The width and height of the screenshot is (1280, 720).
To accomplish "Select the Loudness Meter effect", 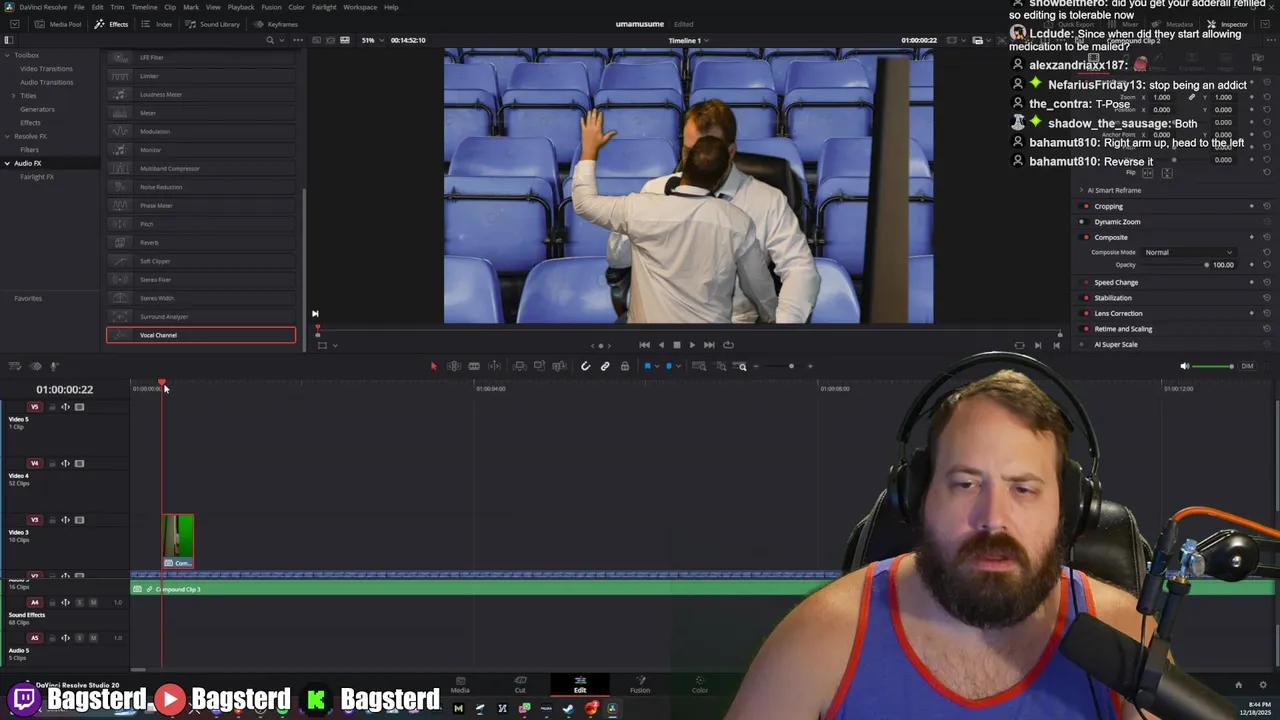I will pyautogui.click(x=200, y=94).
